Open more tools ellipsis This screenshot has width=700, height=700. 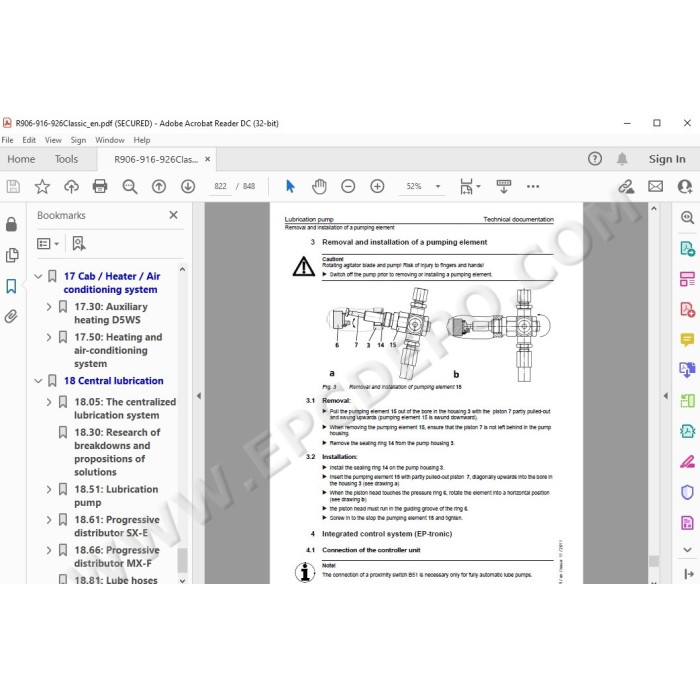click(533, 186)
